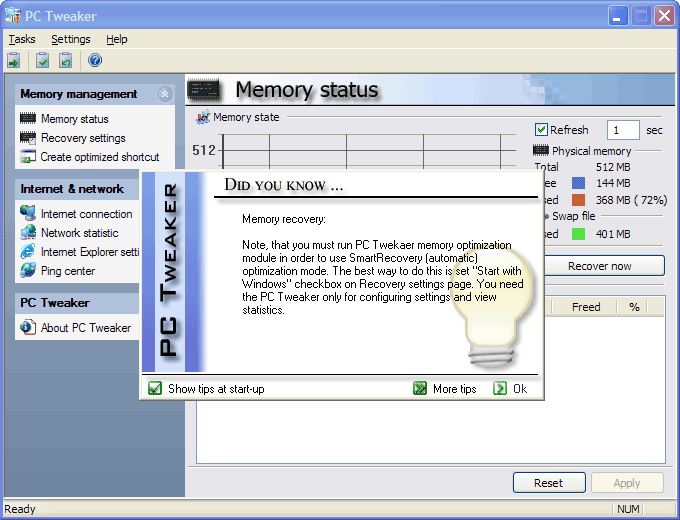Click the More tips green arrow icon

420,388
